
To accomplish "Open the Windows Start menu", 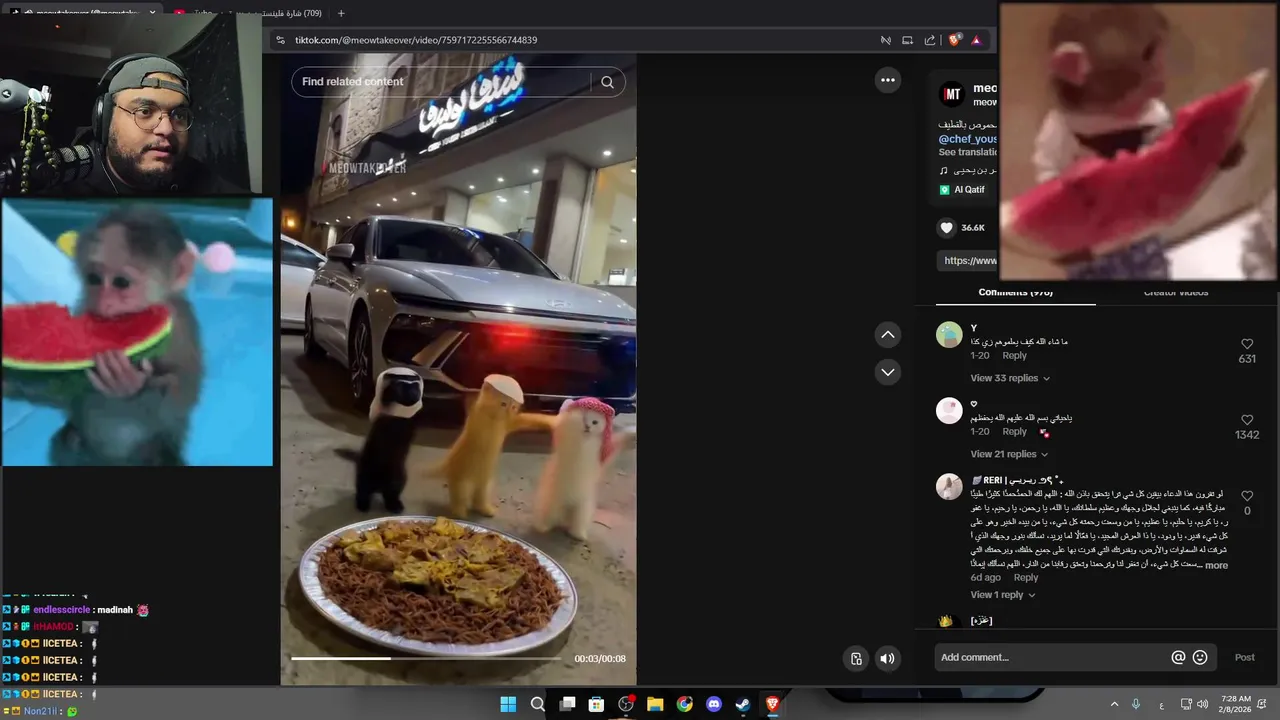I will pyautogui.click(x=508, y=704).
